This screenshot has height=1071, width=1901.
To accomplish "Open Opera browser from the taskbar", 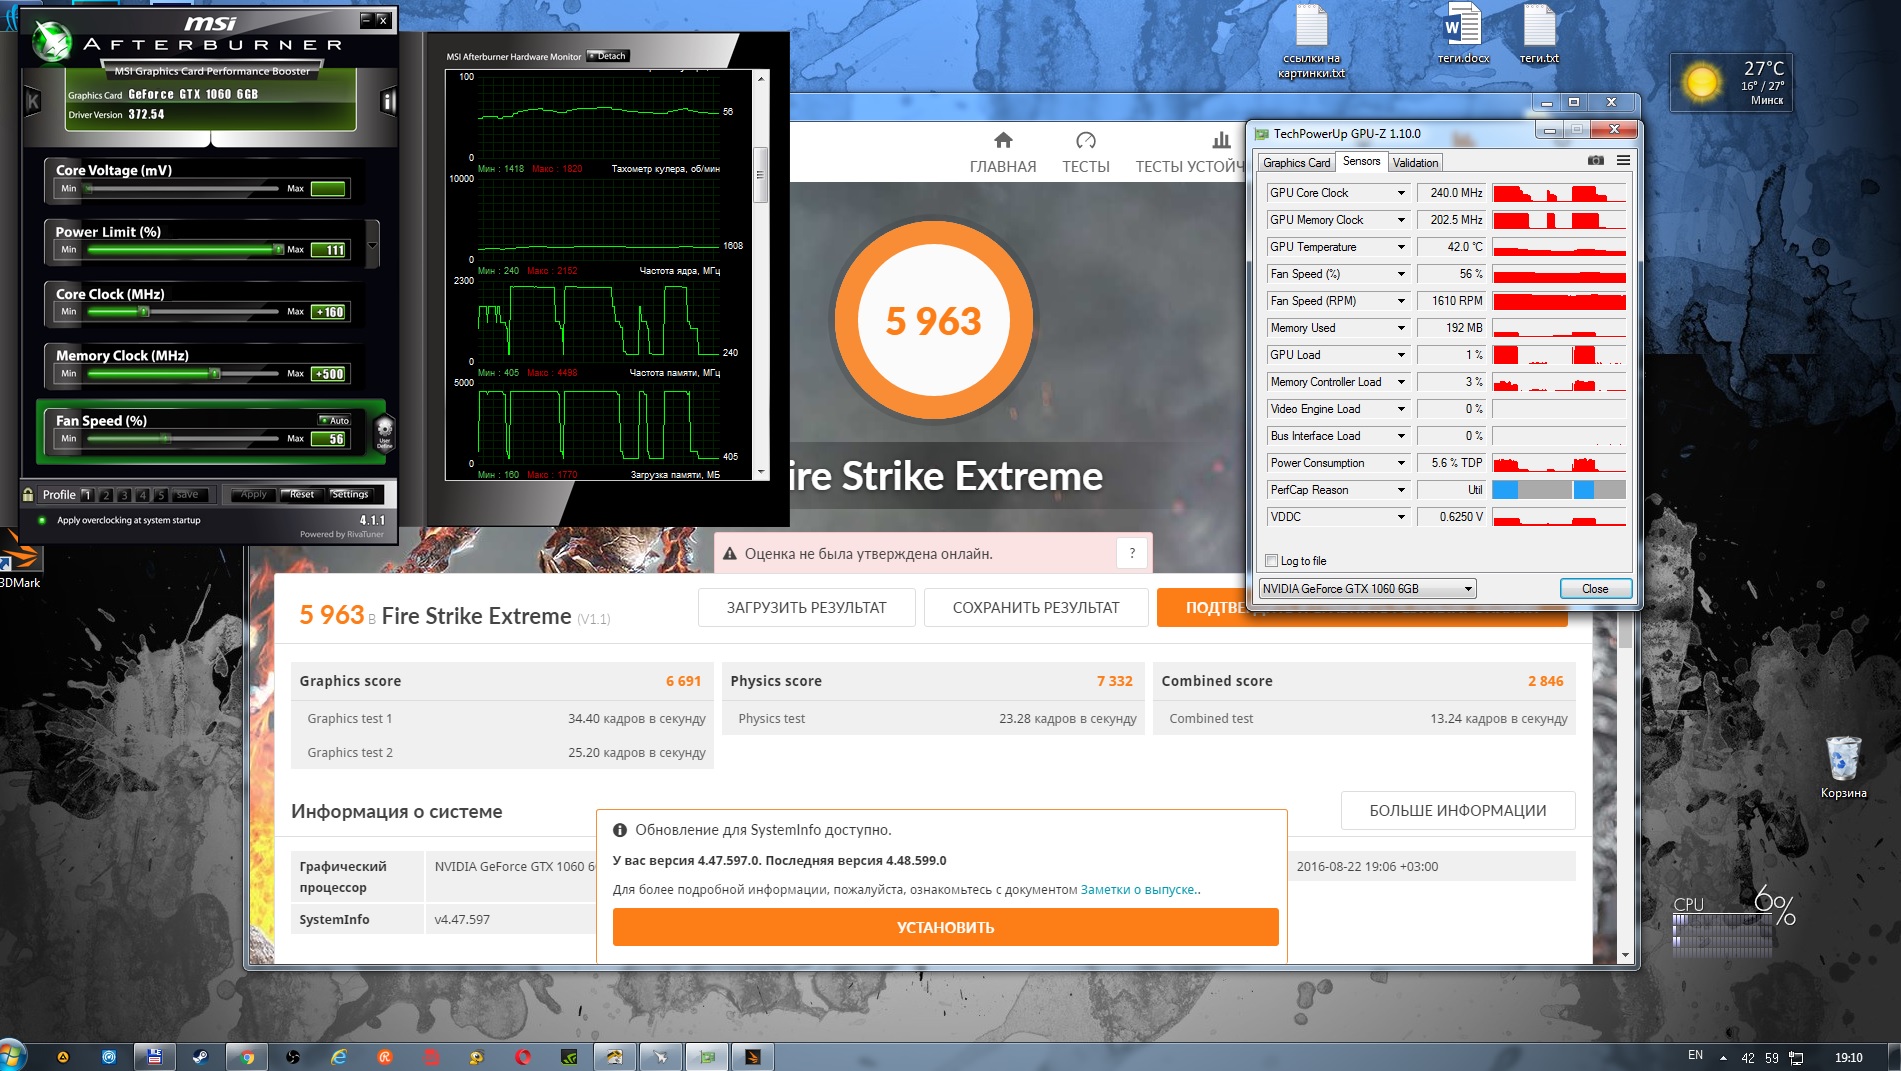I will pos(523,1056).
